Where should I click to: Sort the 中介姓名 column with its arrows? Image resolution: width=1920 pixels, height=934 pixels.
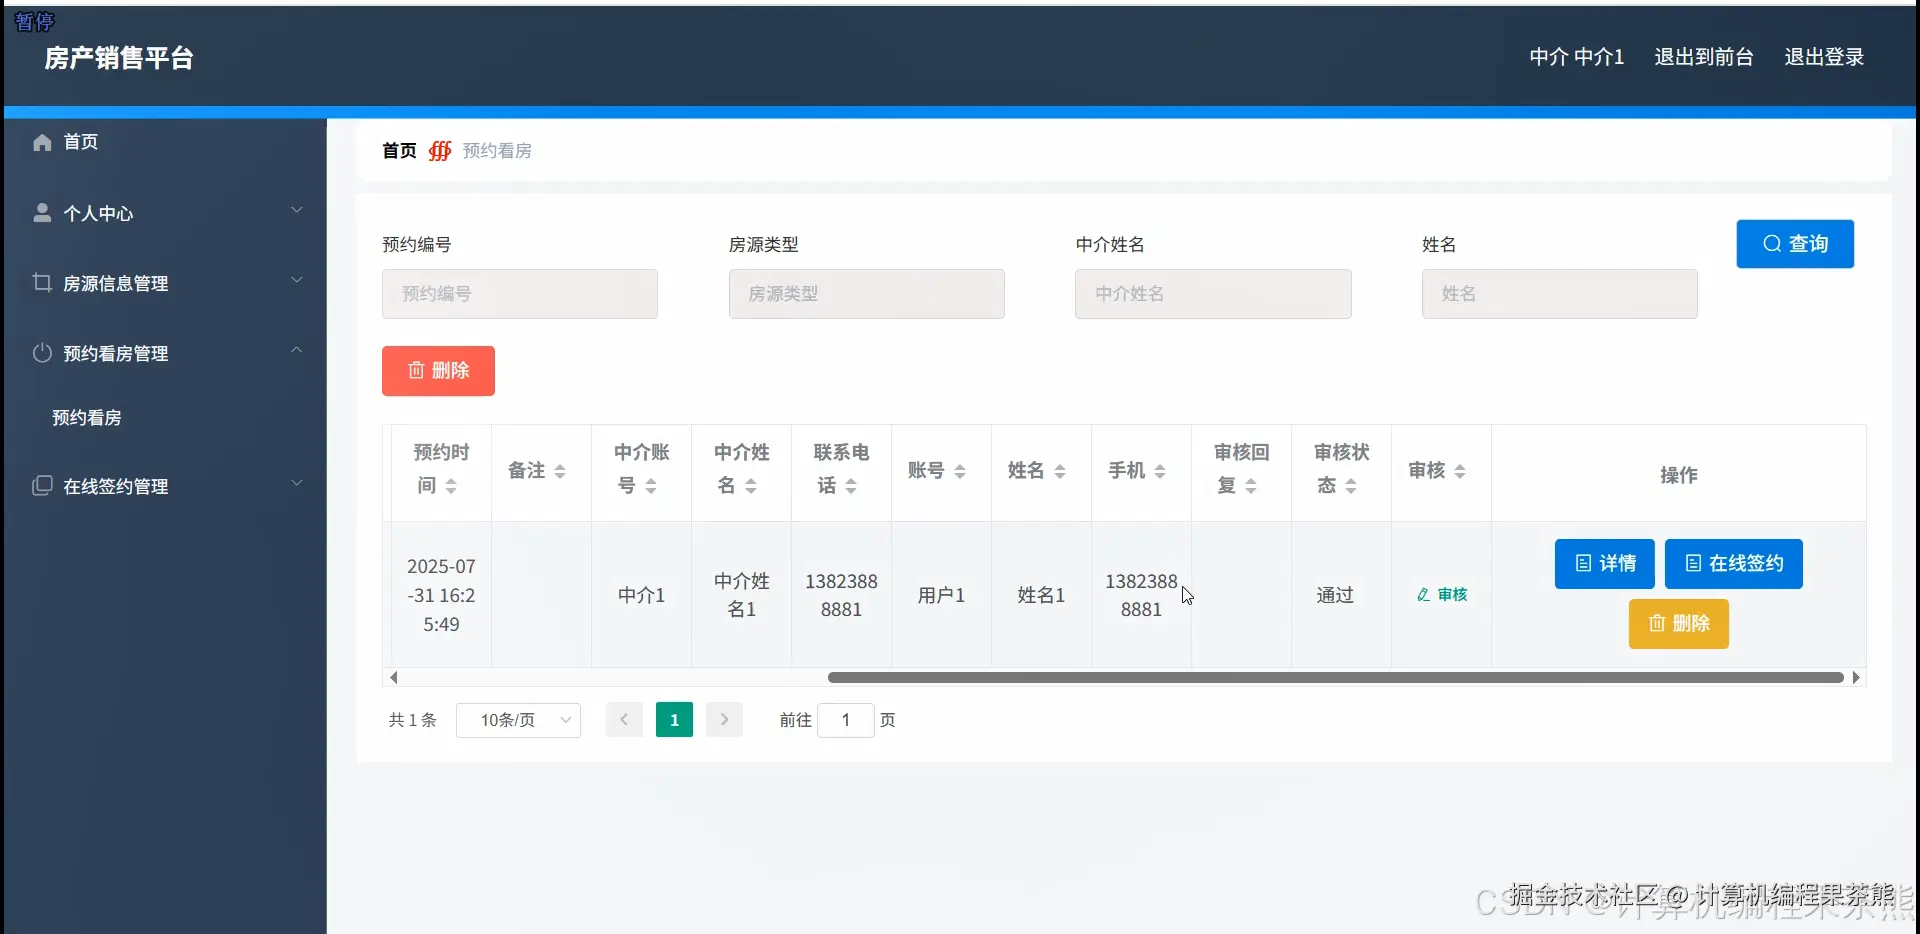click(x=751, y=486)
